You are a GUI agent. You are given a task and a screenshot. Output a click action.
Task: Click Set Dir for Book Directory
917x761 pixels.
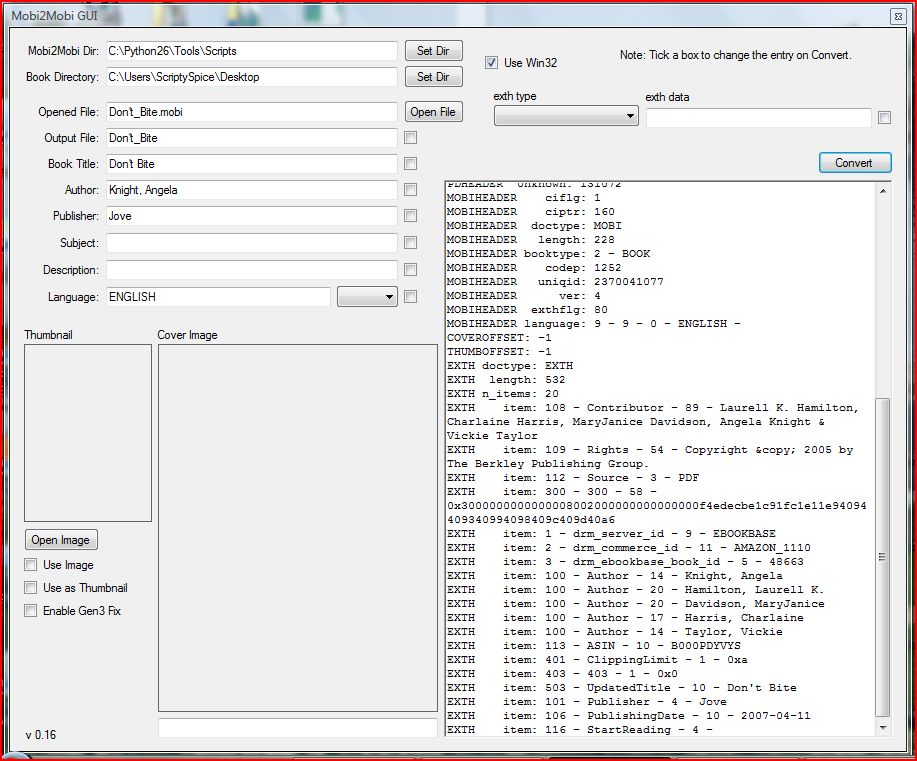(x=433, y=77)
